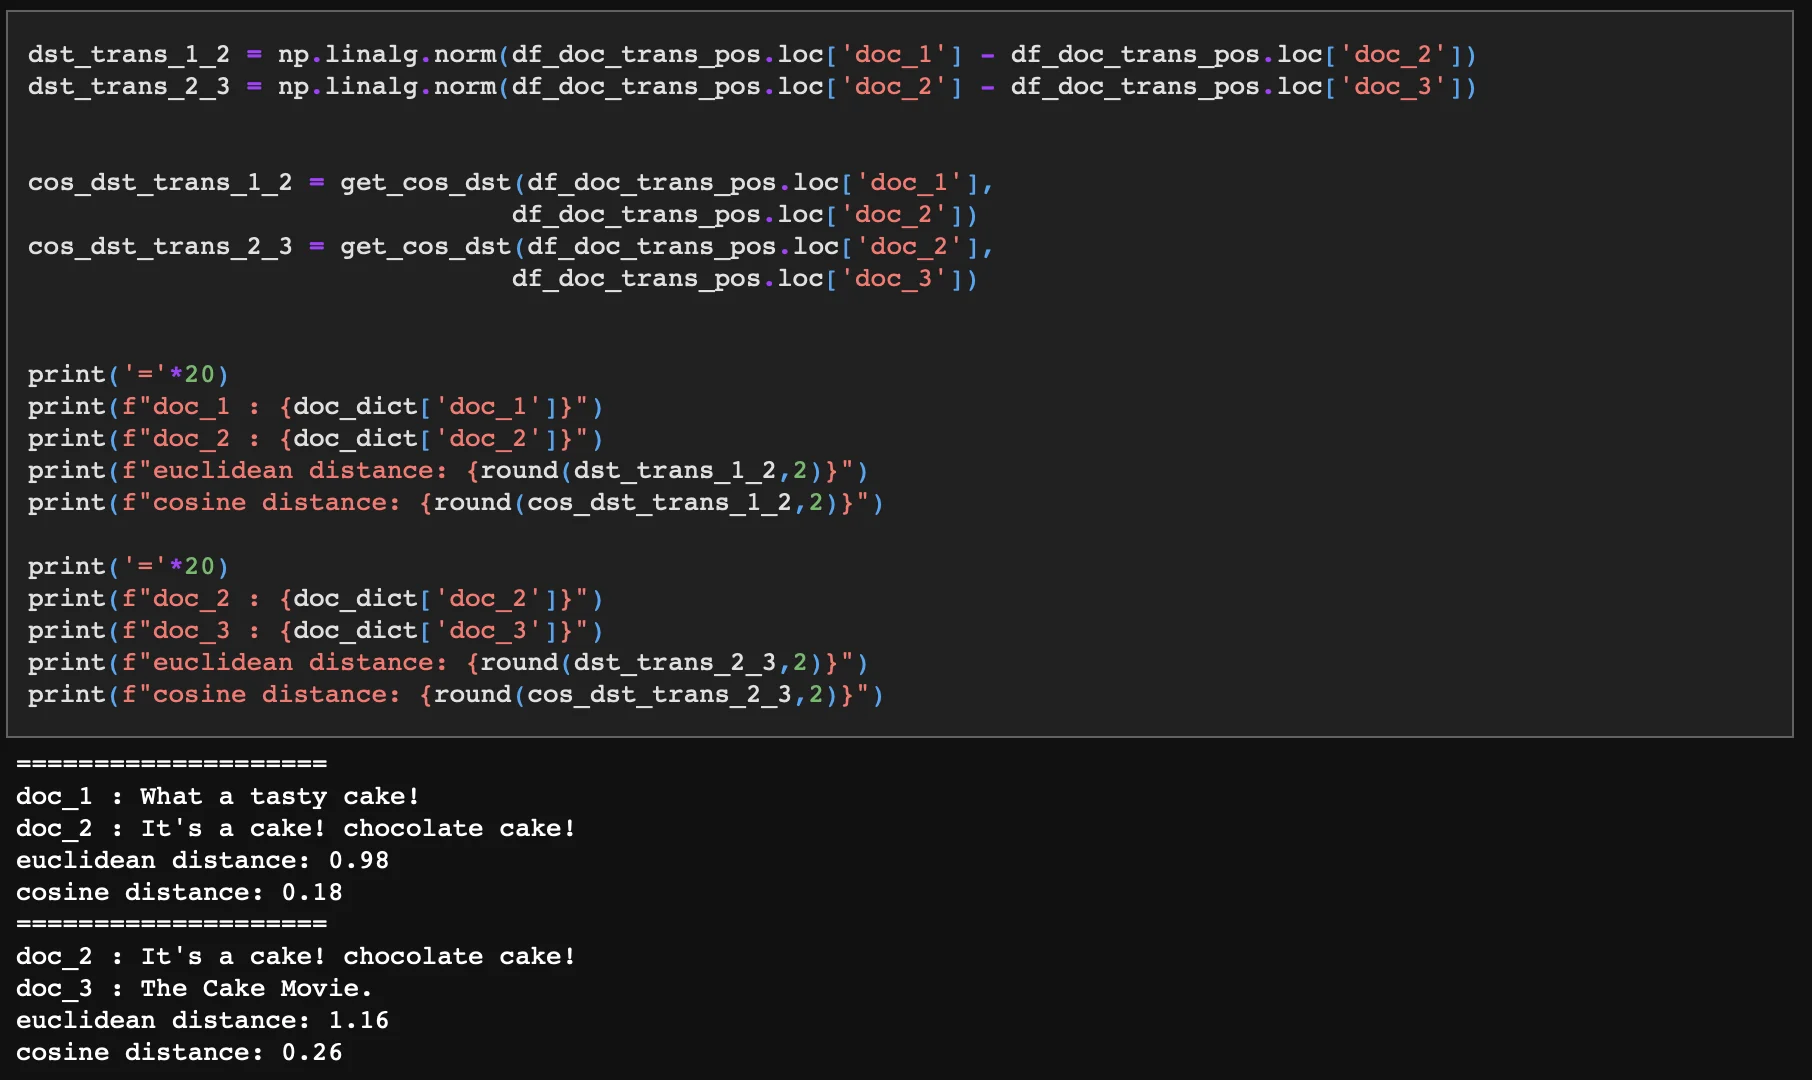Click the second print('='*20) statement in code
The height and width of the screenshot is (1080, 1812).
(128, 567)
